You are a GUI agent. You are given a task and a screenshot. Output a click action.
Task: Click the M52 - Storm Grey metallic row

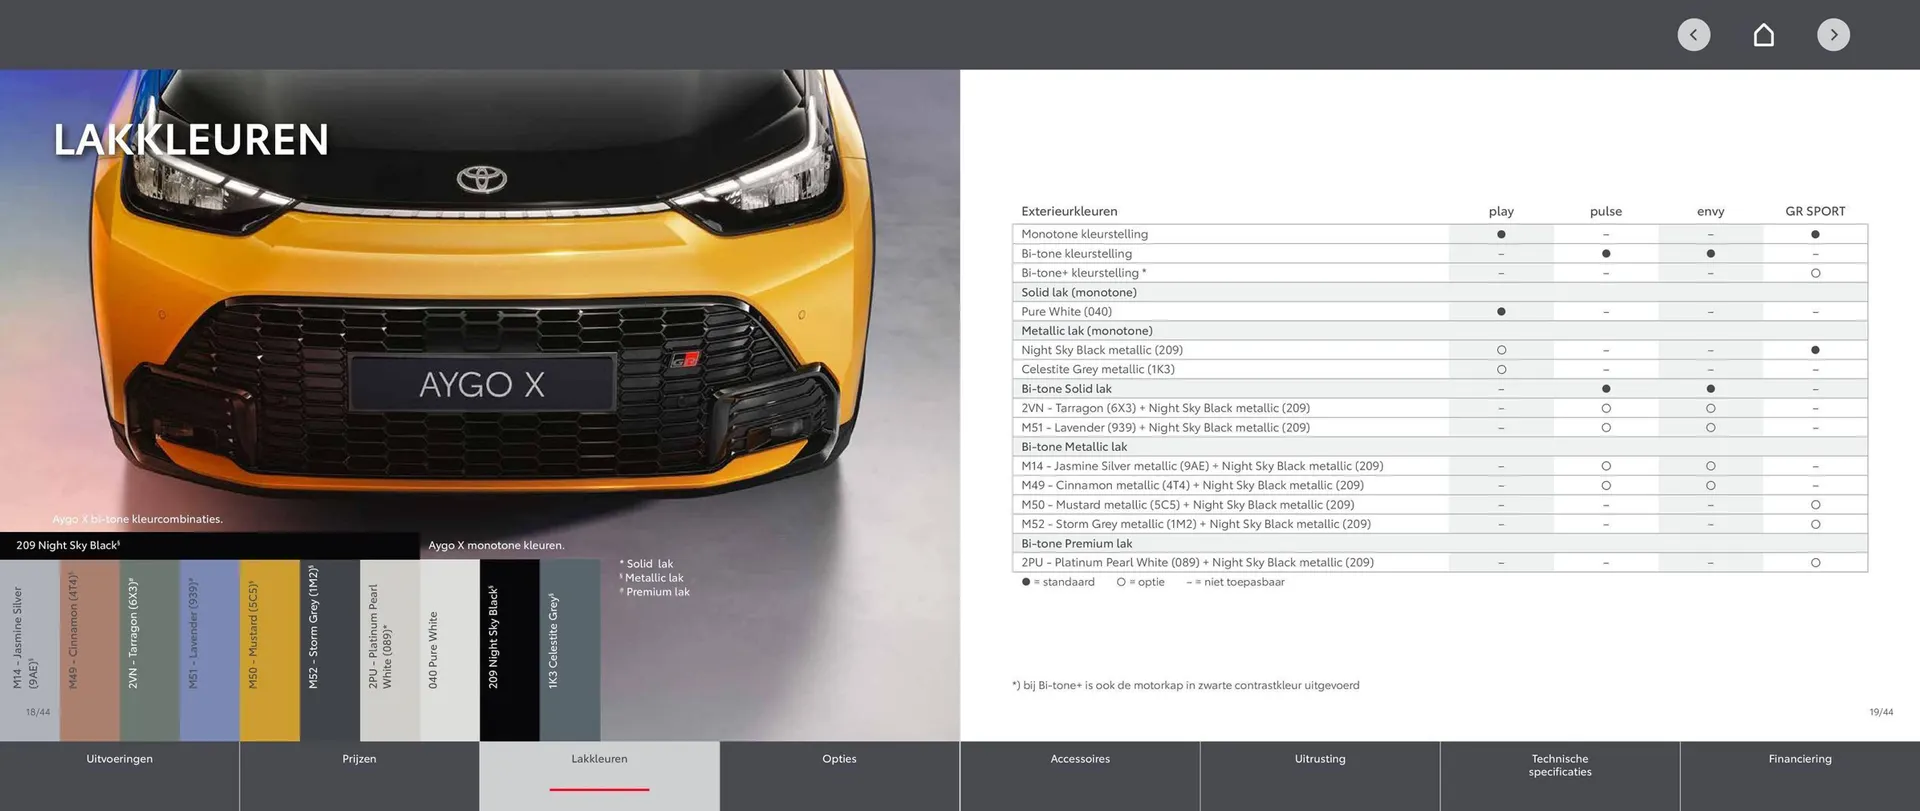click(1440, 524)
